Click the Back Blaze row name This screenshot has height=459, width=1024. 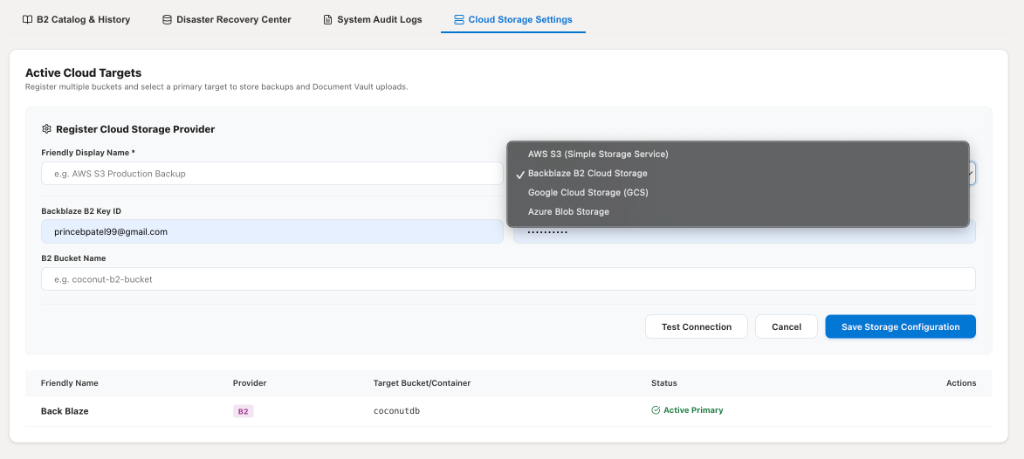(65, 411)
